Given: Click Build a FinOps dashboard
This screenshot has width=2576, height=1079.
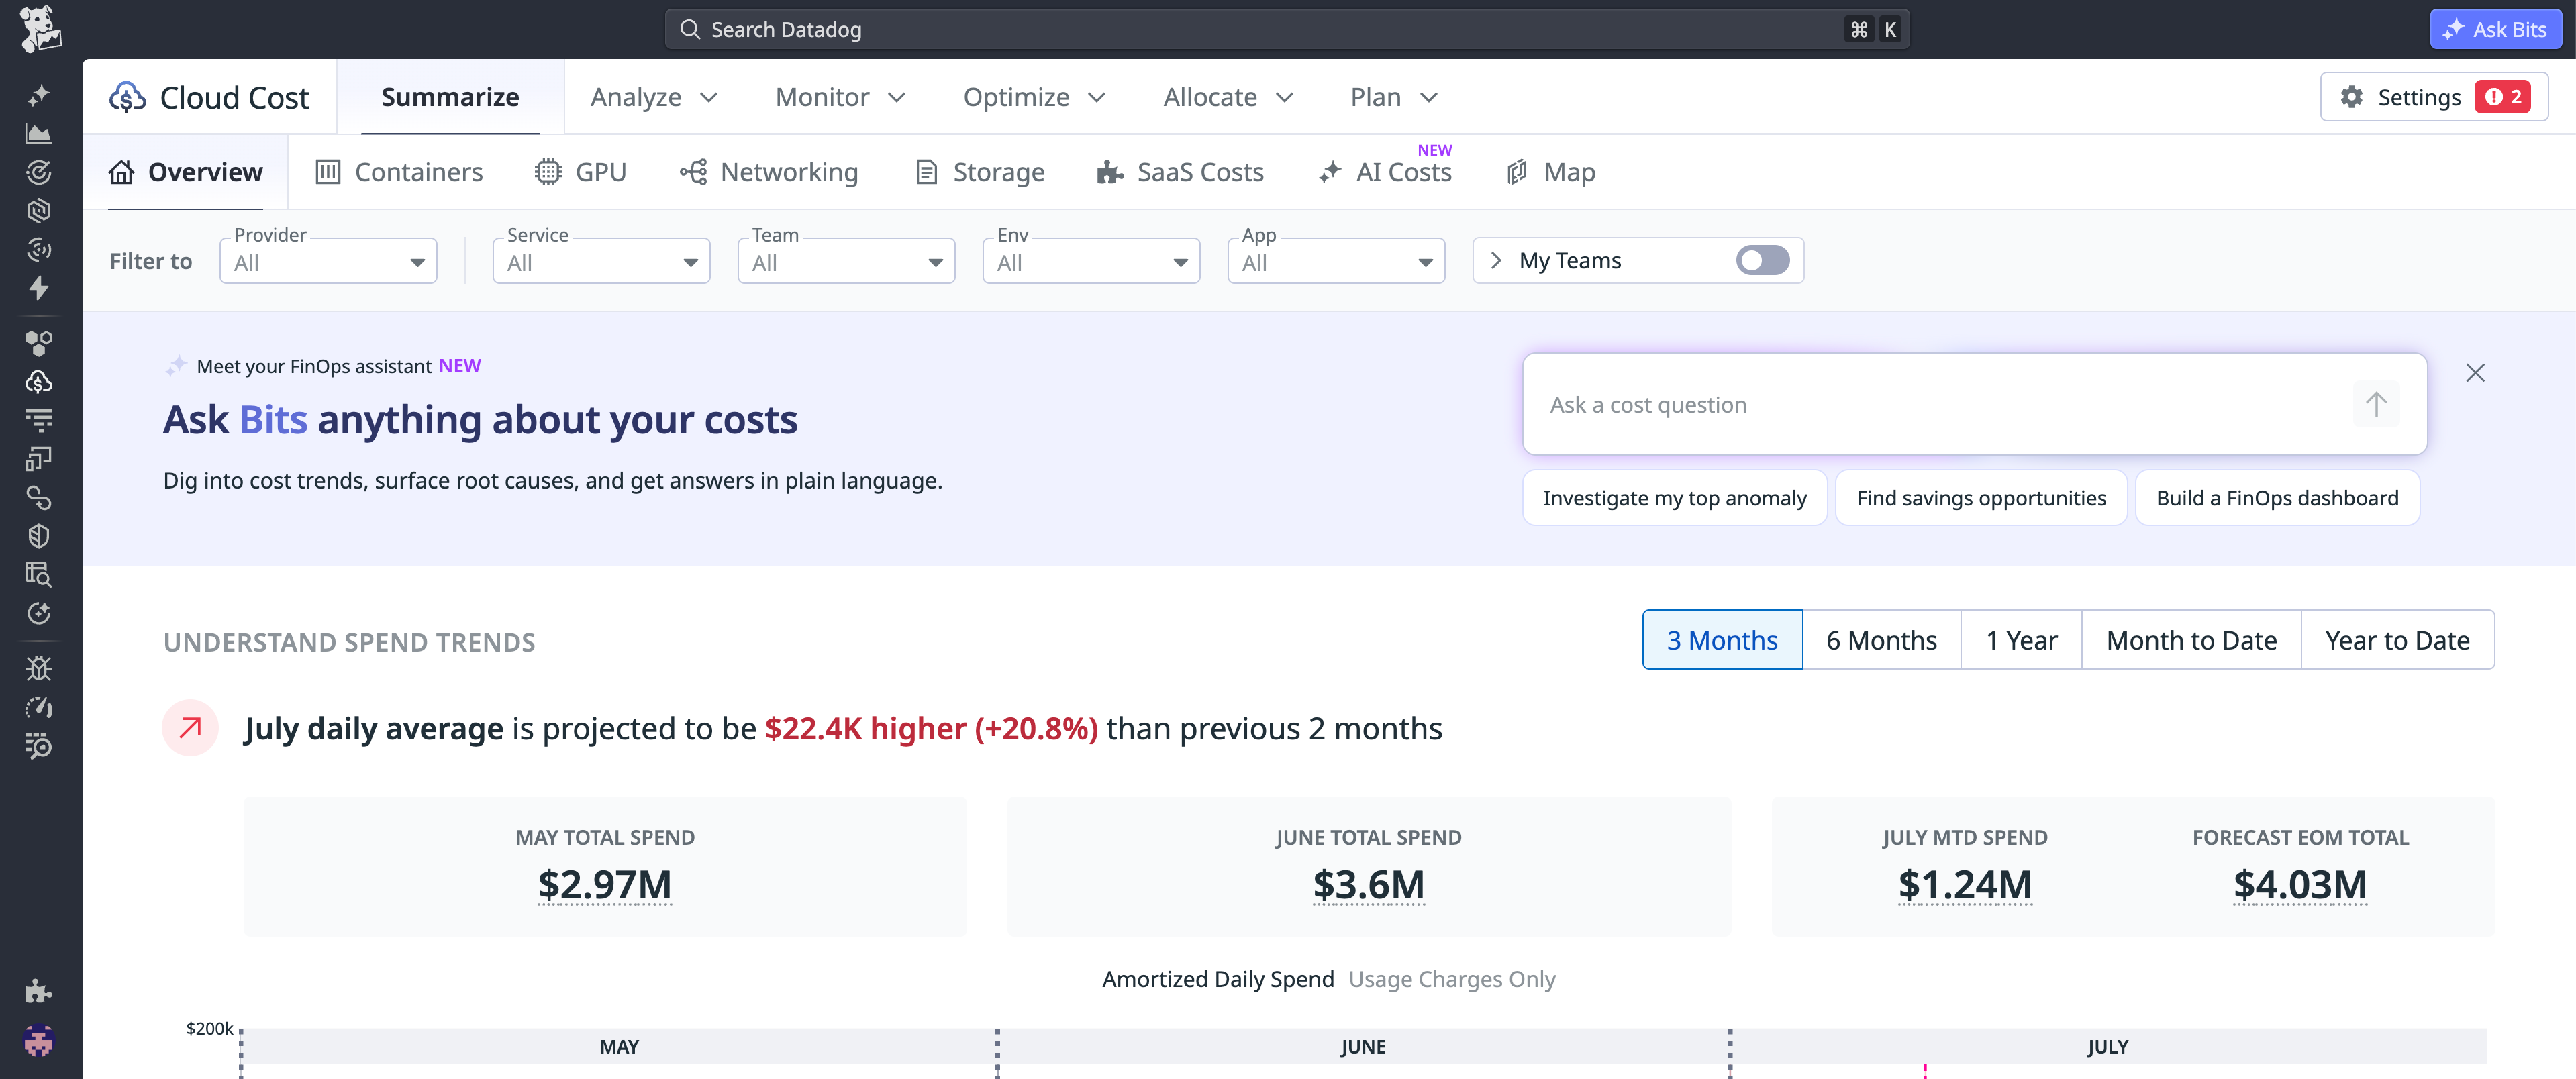Looking at the screenshot, I should click(2277, 498).
